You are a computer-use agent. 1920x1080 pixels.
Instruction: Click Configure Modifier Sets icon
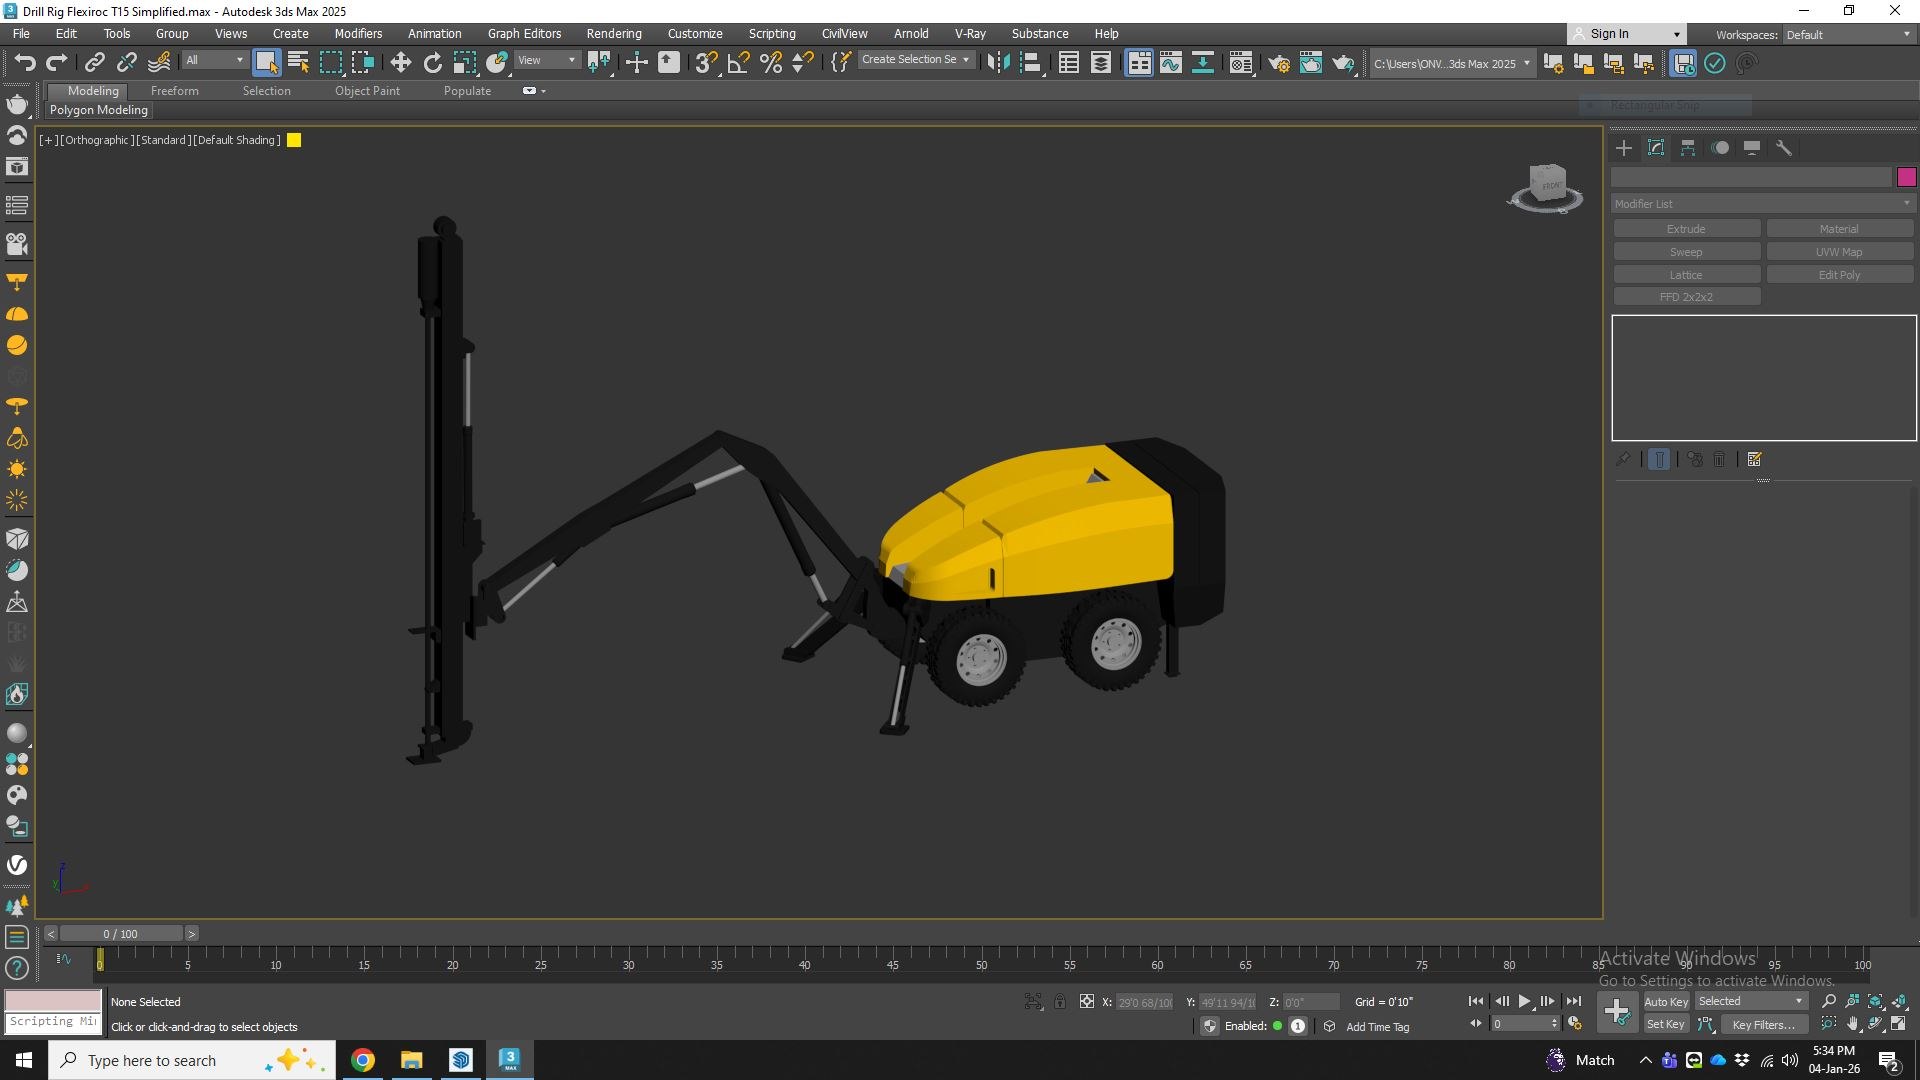click(1755, 459)
